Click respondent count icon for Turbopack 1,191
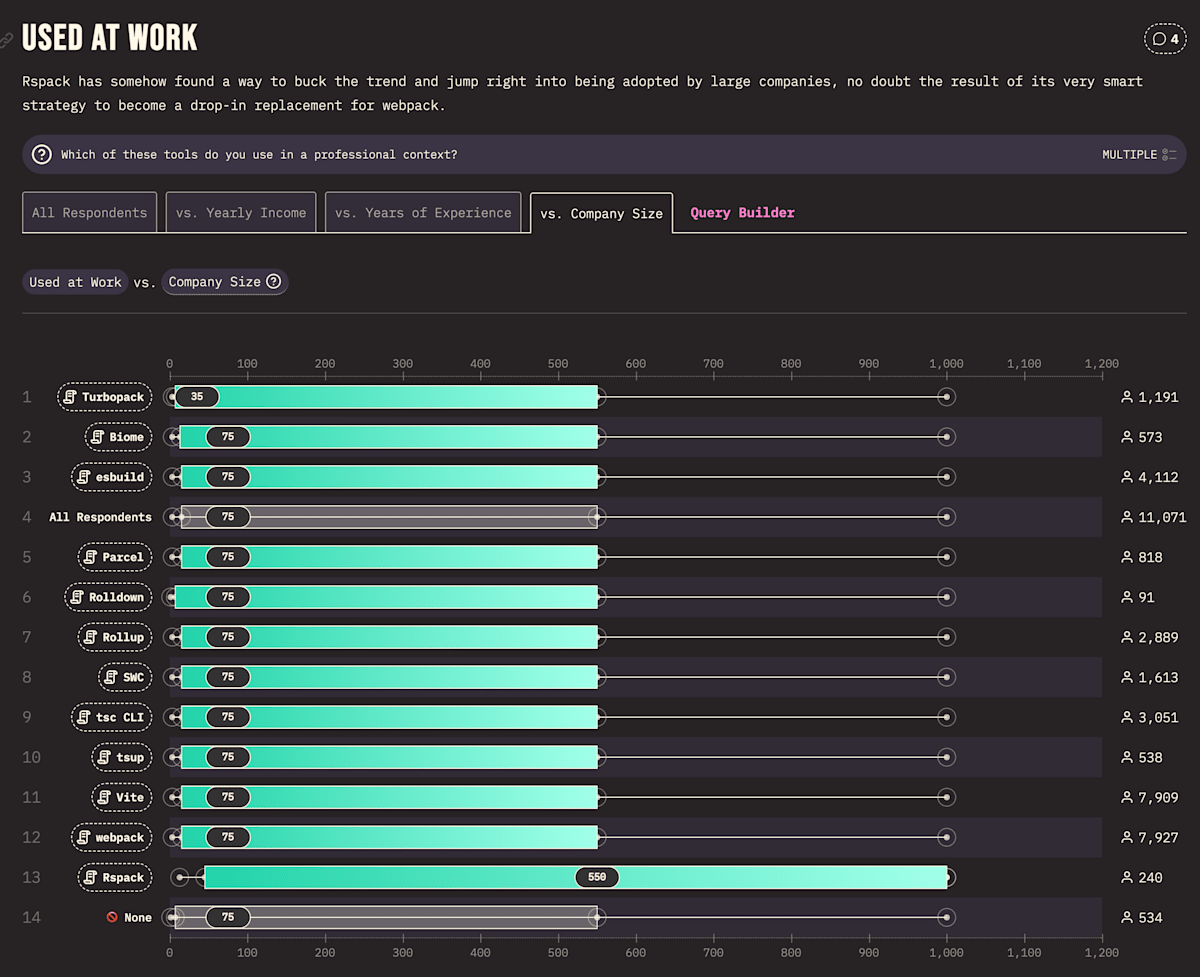 [x=1127, y=397]
